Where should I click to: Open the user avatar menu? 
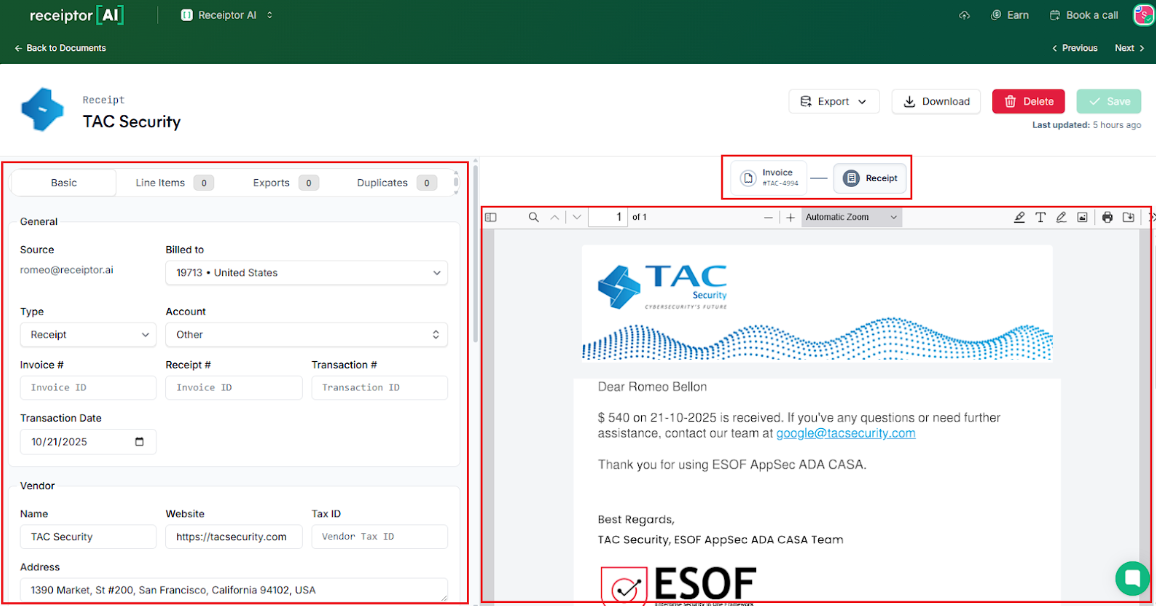(1144, 15)
